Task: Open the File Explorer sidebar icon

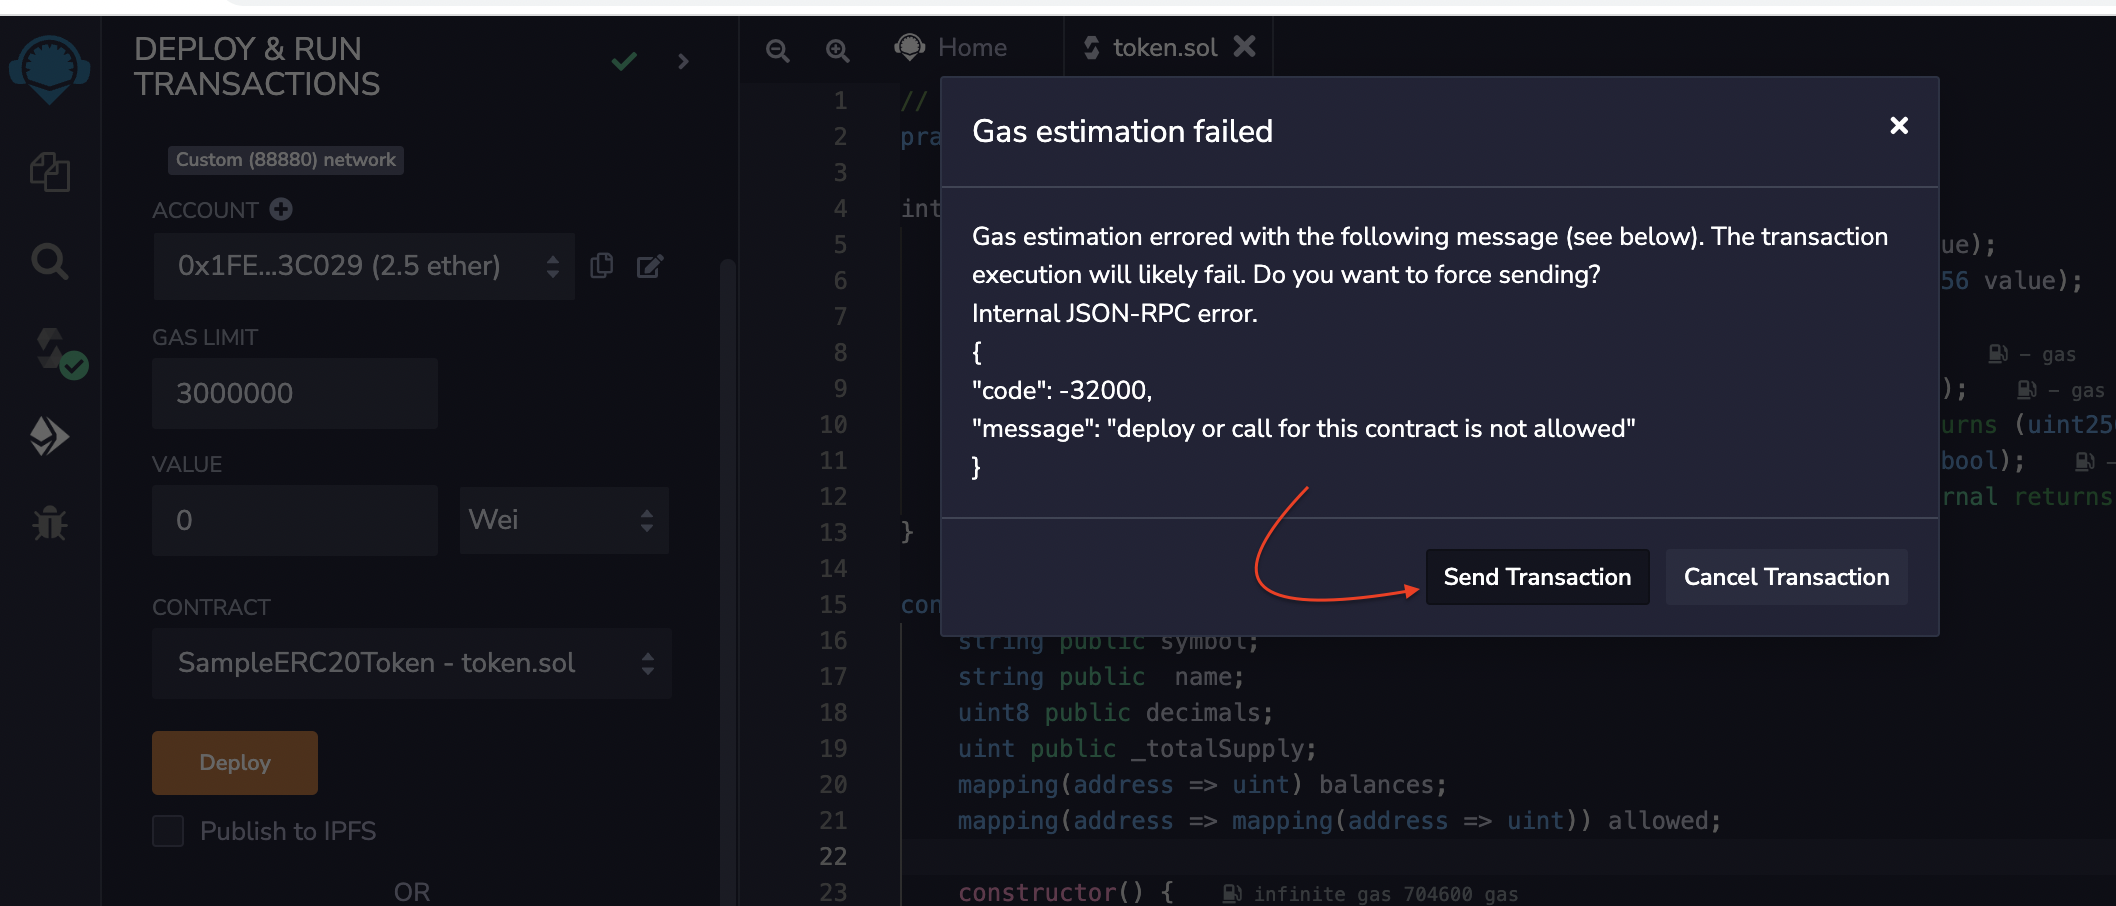Action: (x=49, y=172)
